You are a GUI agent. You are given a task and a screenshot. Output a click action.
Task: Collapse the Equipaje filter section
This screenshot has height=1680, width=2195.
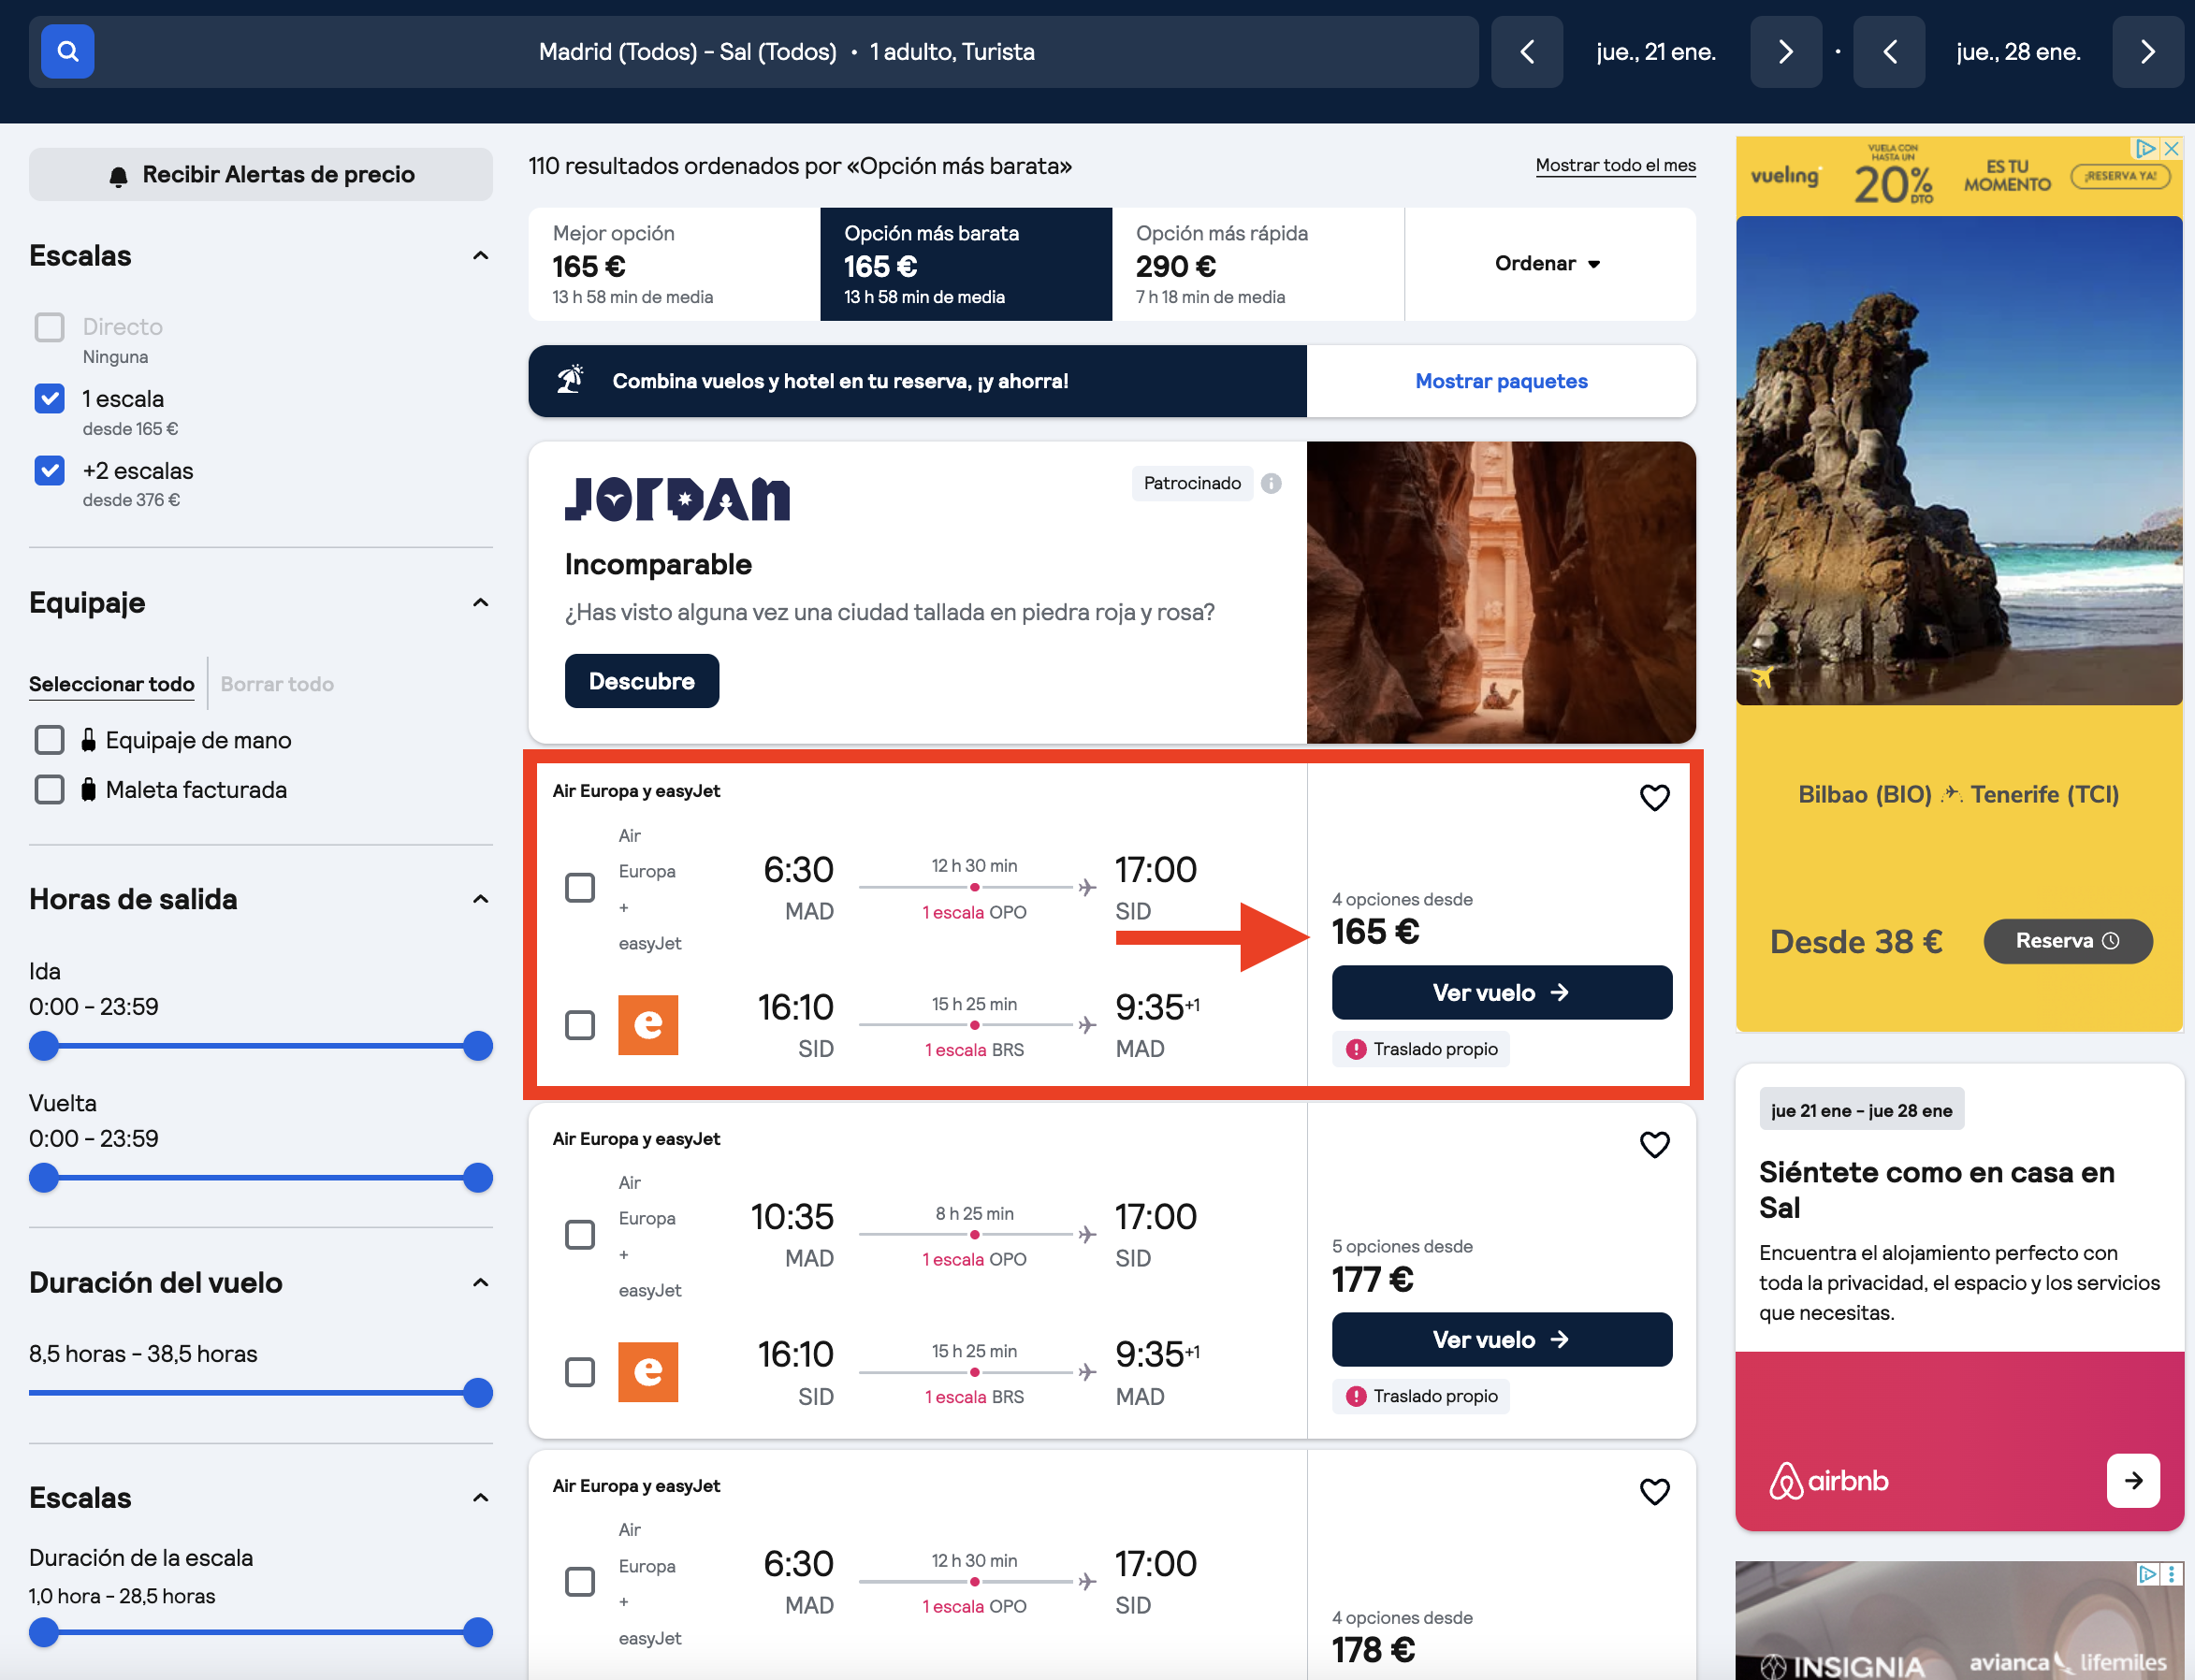click(x=481, y=602)
